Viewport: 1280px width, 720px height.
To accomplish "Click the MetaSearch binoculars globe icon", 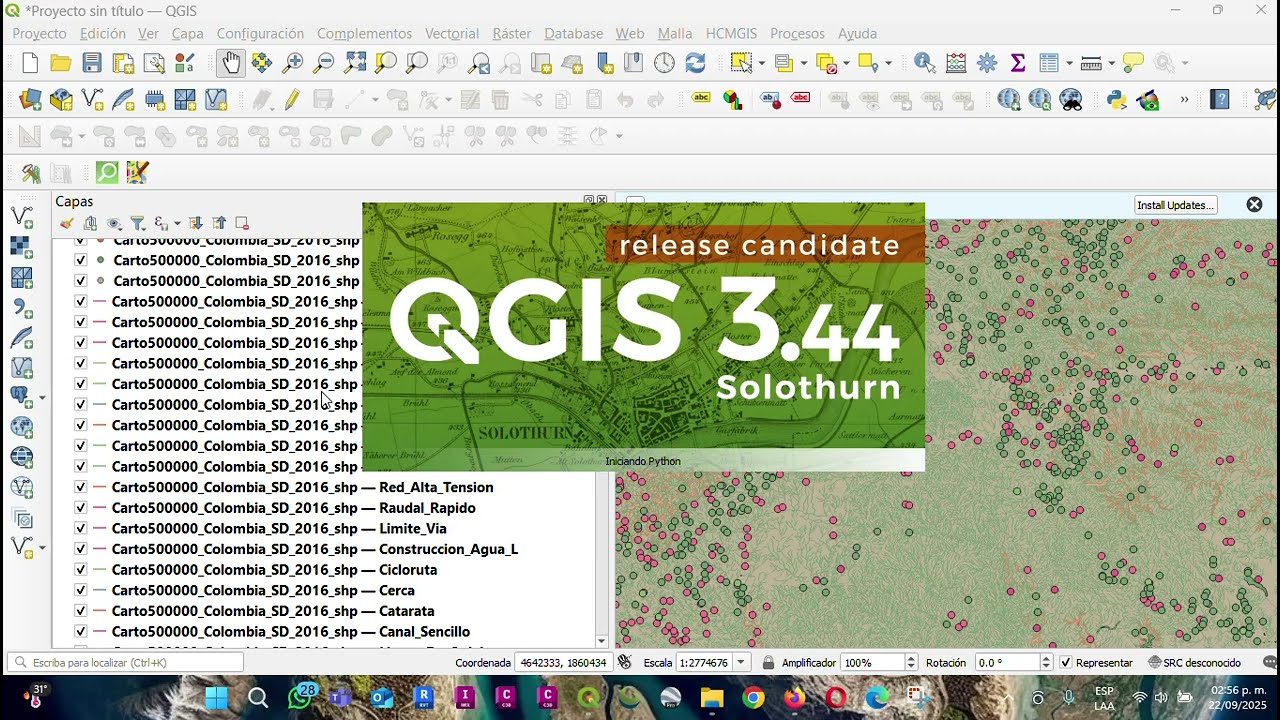I will [x=1071, y=99].
